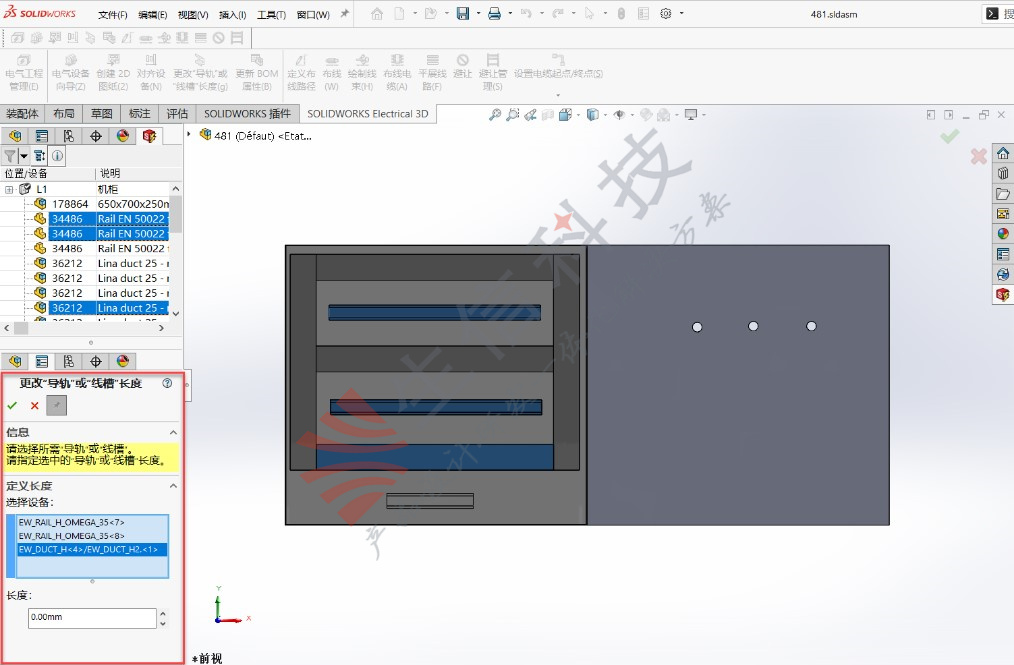Switch to the 标注 ribbon tab
The height and width of the screenshot is (665, 1014).
click(x=140, y=114)
